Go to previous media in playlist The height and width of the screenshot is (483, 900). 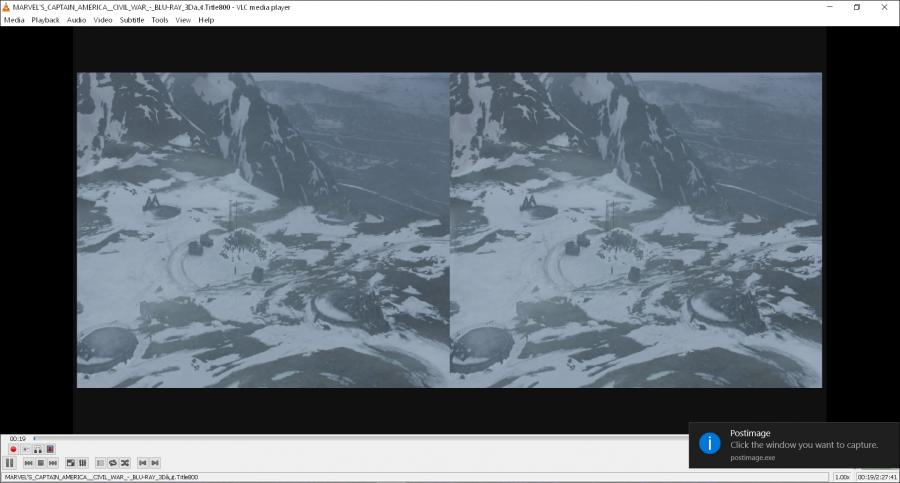pyautogui.click(x=29, y=463)
